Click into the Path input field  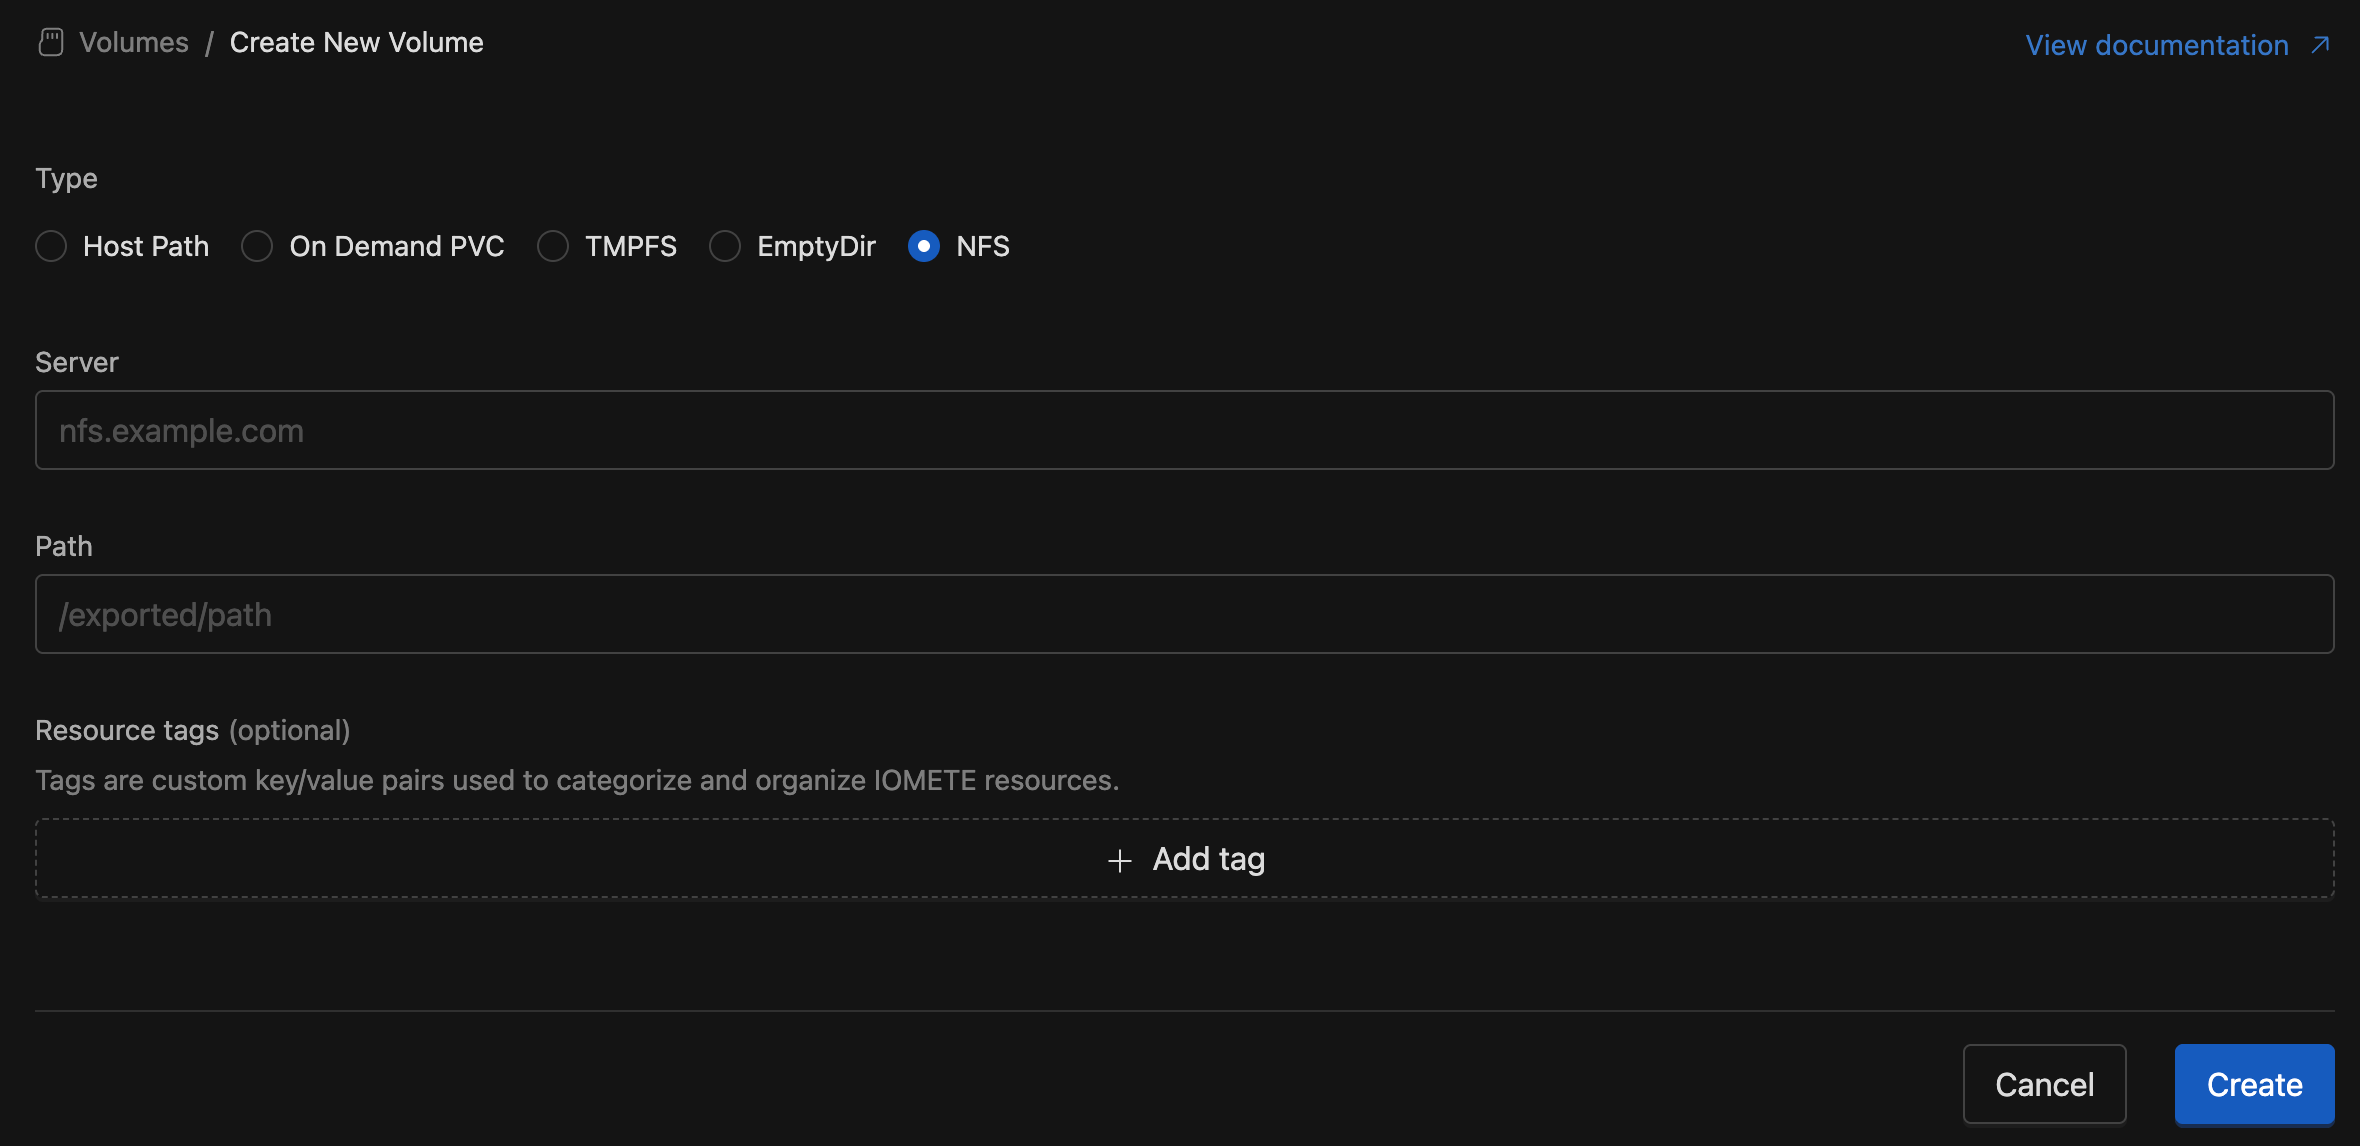point(1184,614)
